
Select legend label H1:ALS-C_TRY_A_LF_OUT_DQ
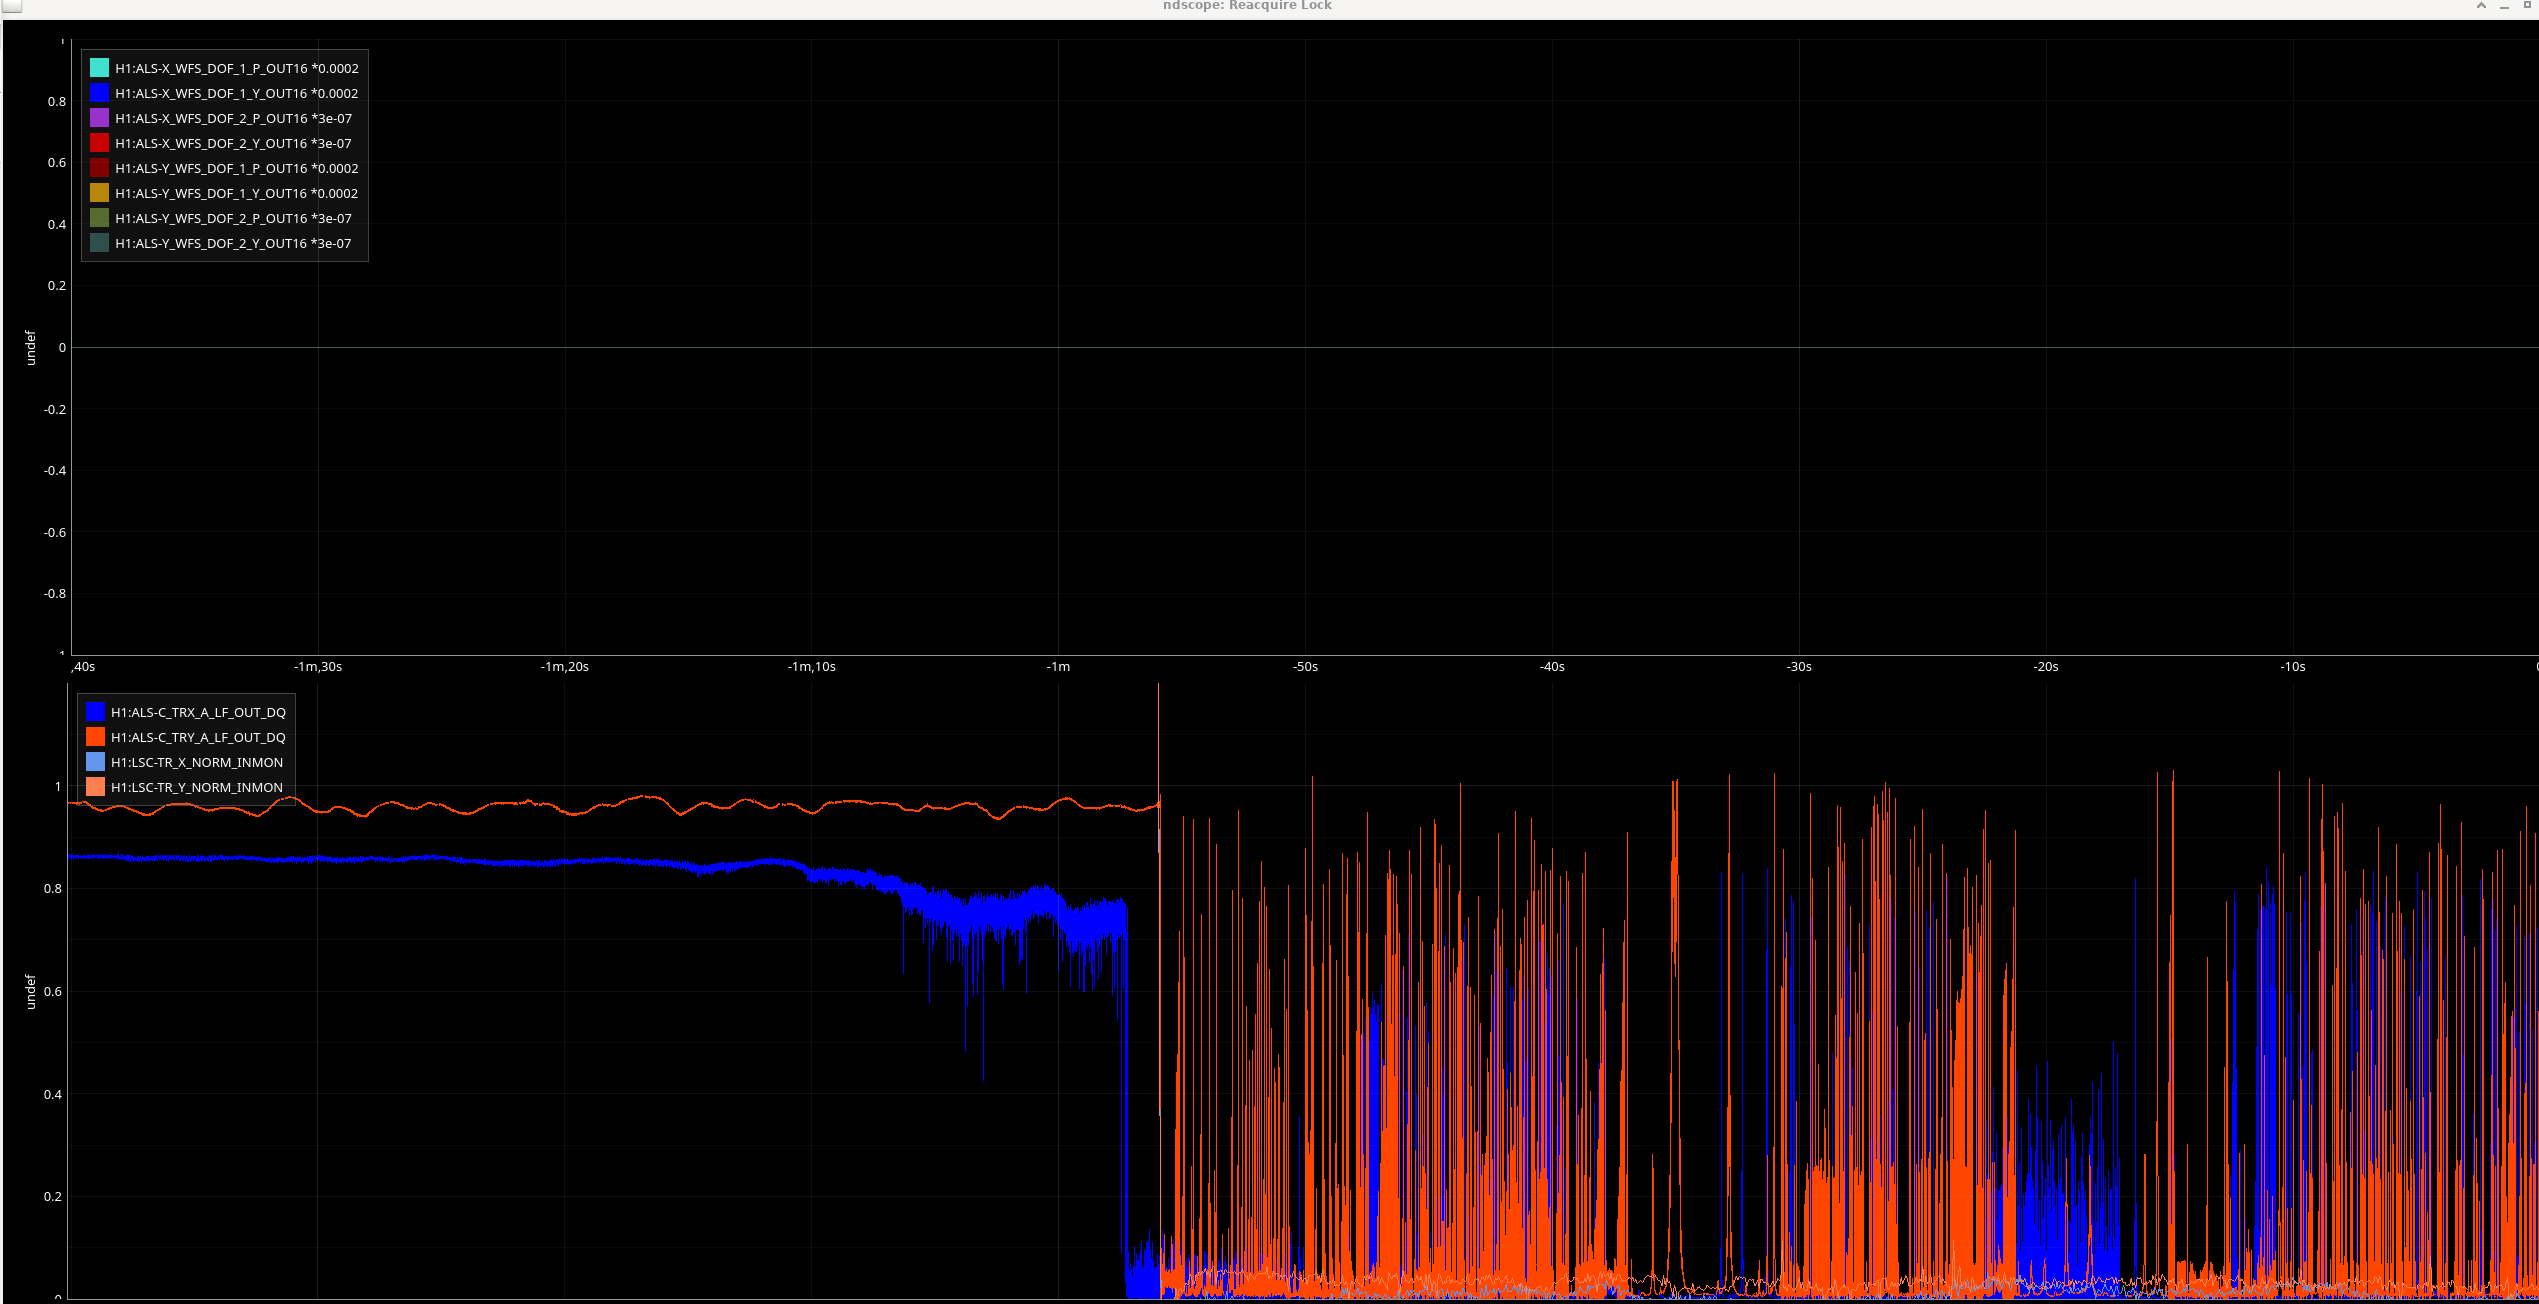point(198,737)
